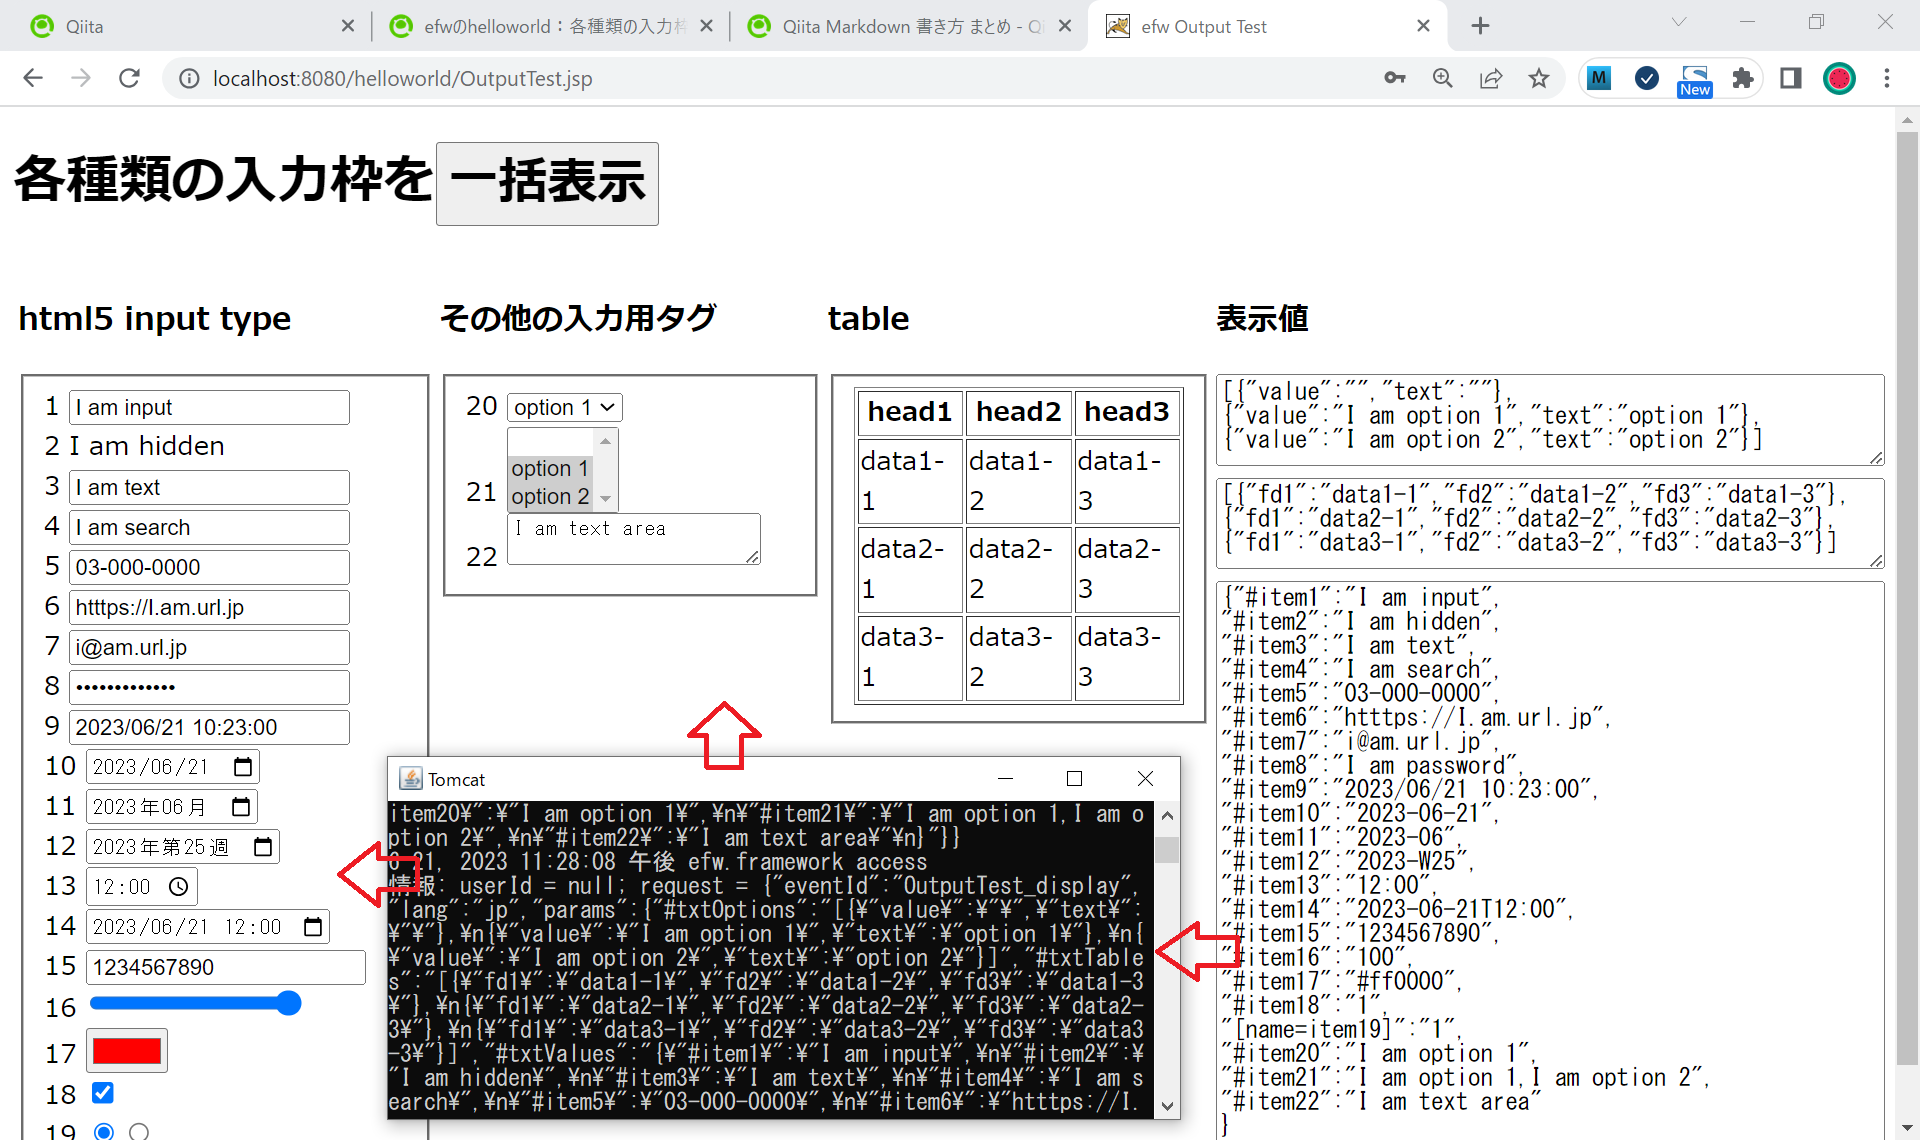The width and height of the screenshot is (1920, 1140).
Task: Select the first radio button in row 19
Action: (104, 1131)
